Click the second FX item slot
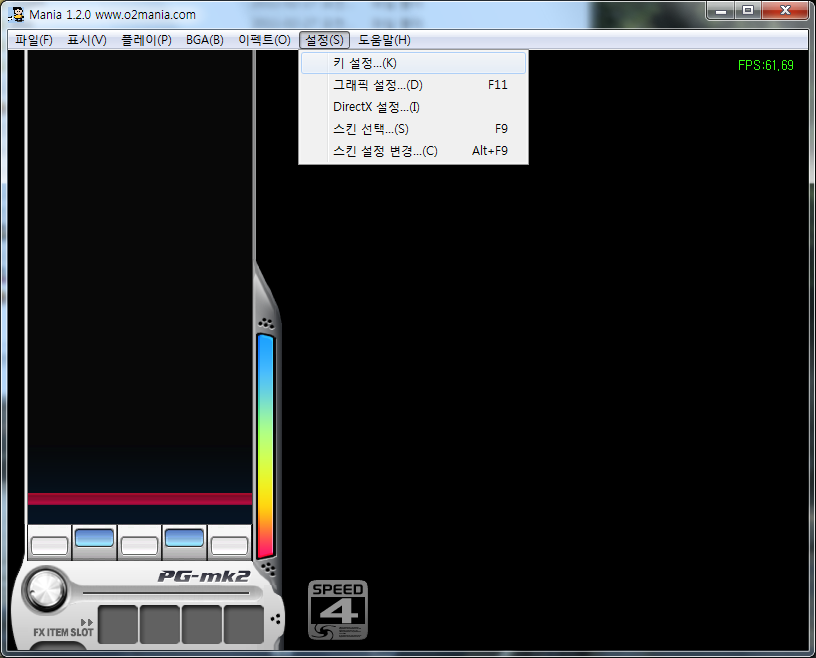Image resolution: width=816 pixels, height=658 pixels. pyautogui.click(x=160, y=624)
